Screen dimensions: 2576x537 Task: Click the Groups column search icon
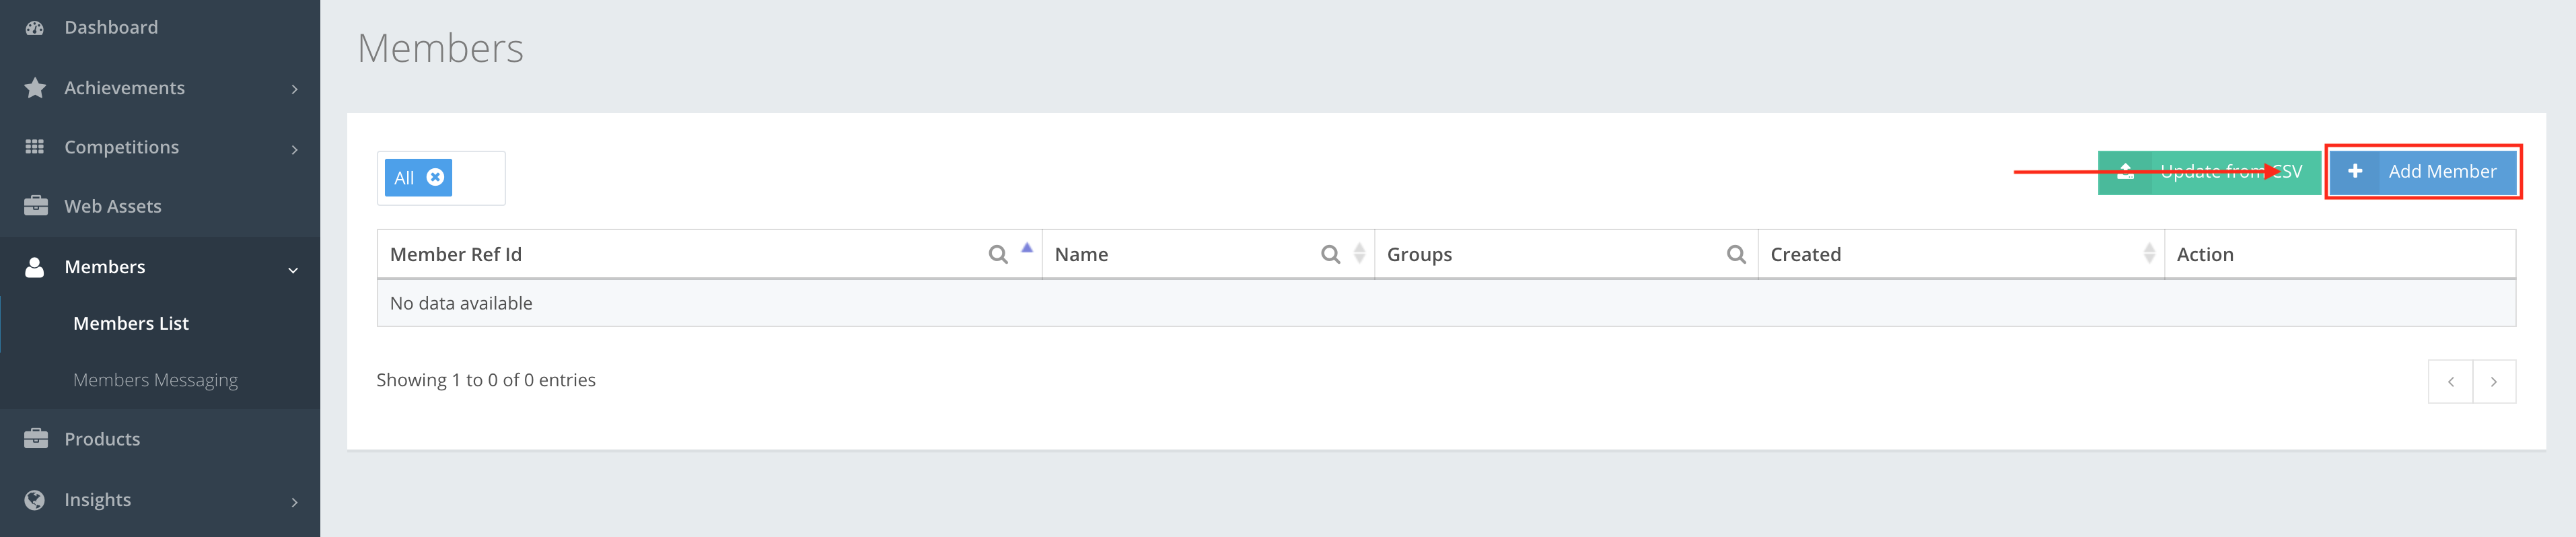1737,254
